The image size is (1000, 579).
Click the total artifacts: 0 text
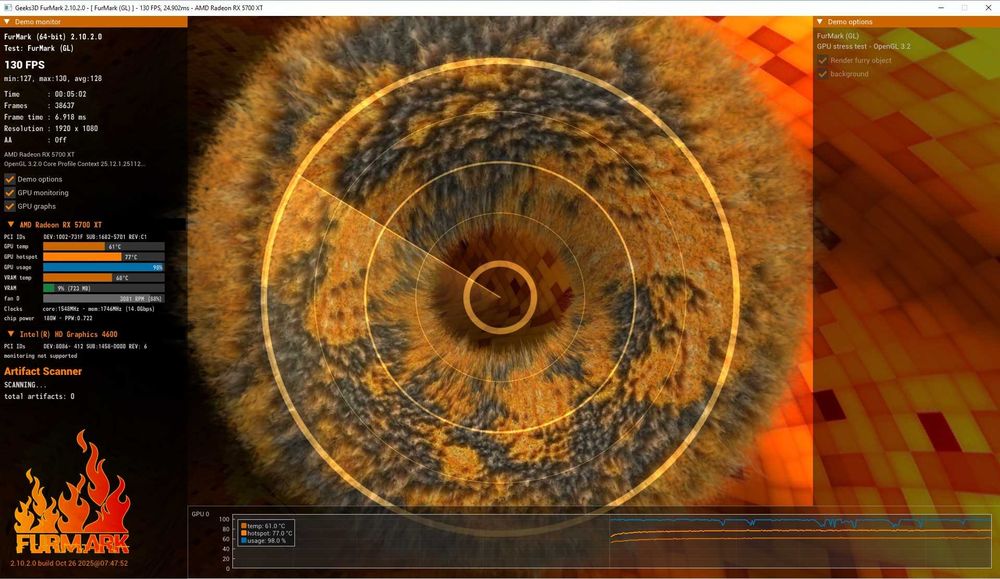tap(39, 396)
